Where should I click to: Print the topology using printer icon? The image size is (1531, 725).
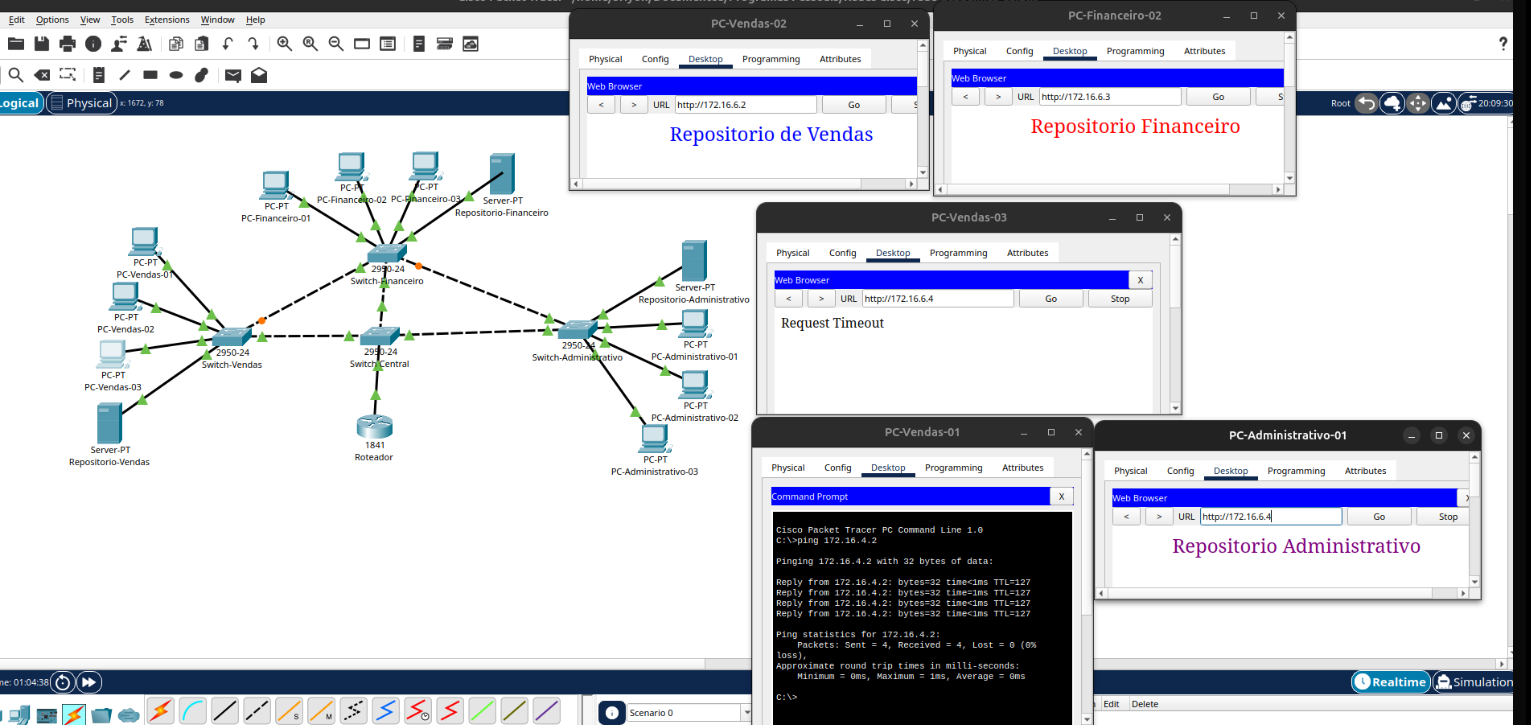click(68, 44)
